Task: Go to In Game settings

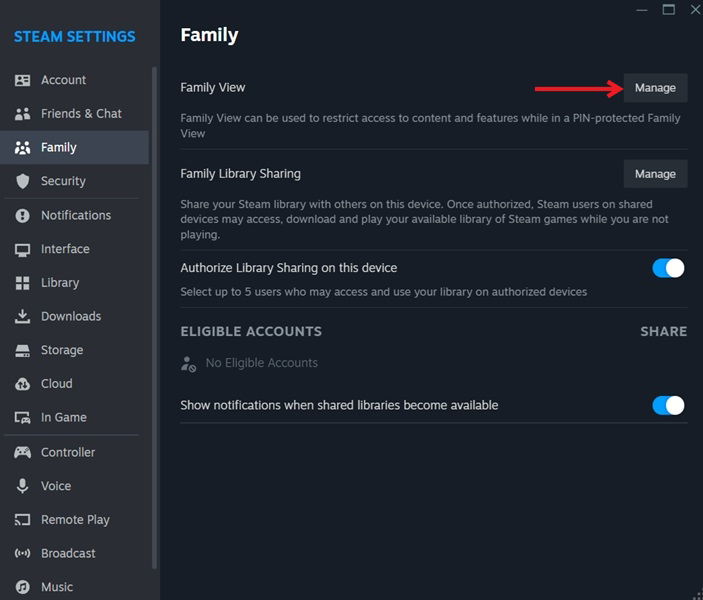Action: pyautogui.click(x=63, y=417)
